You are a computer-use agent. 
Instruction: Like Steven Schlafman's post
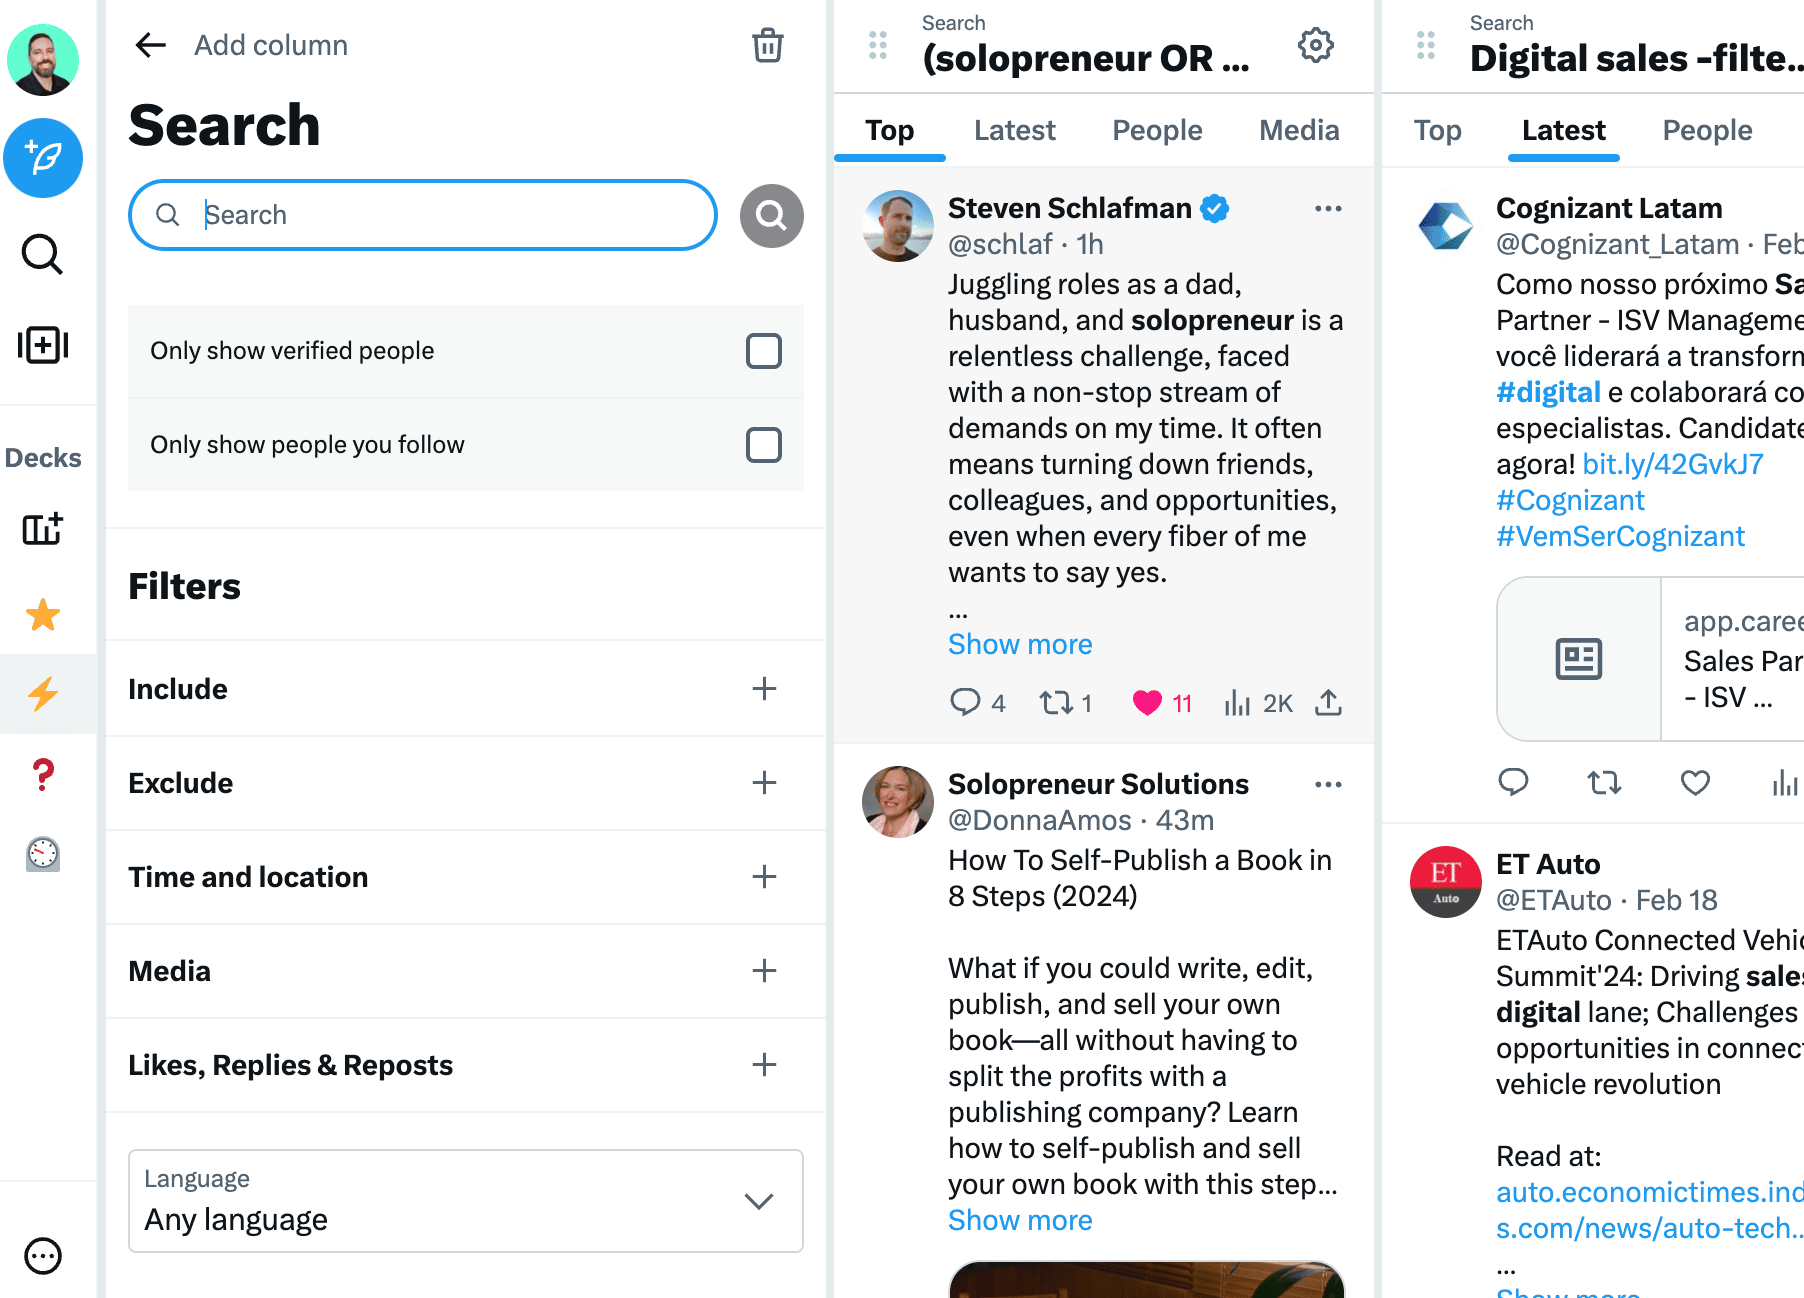(1147, 703)
